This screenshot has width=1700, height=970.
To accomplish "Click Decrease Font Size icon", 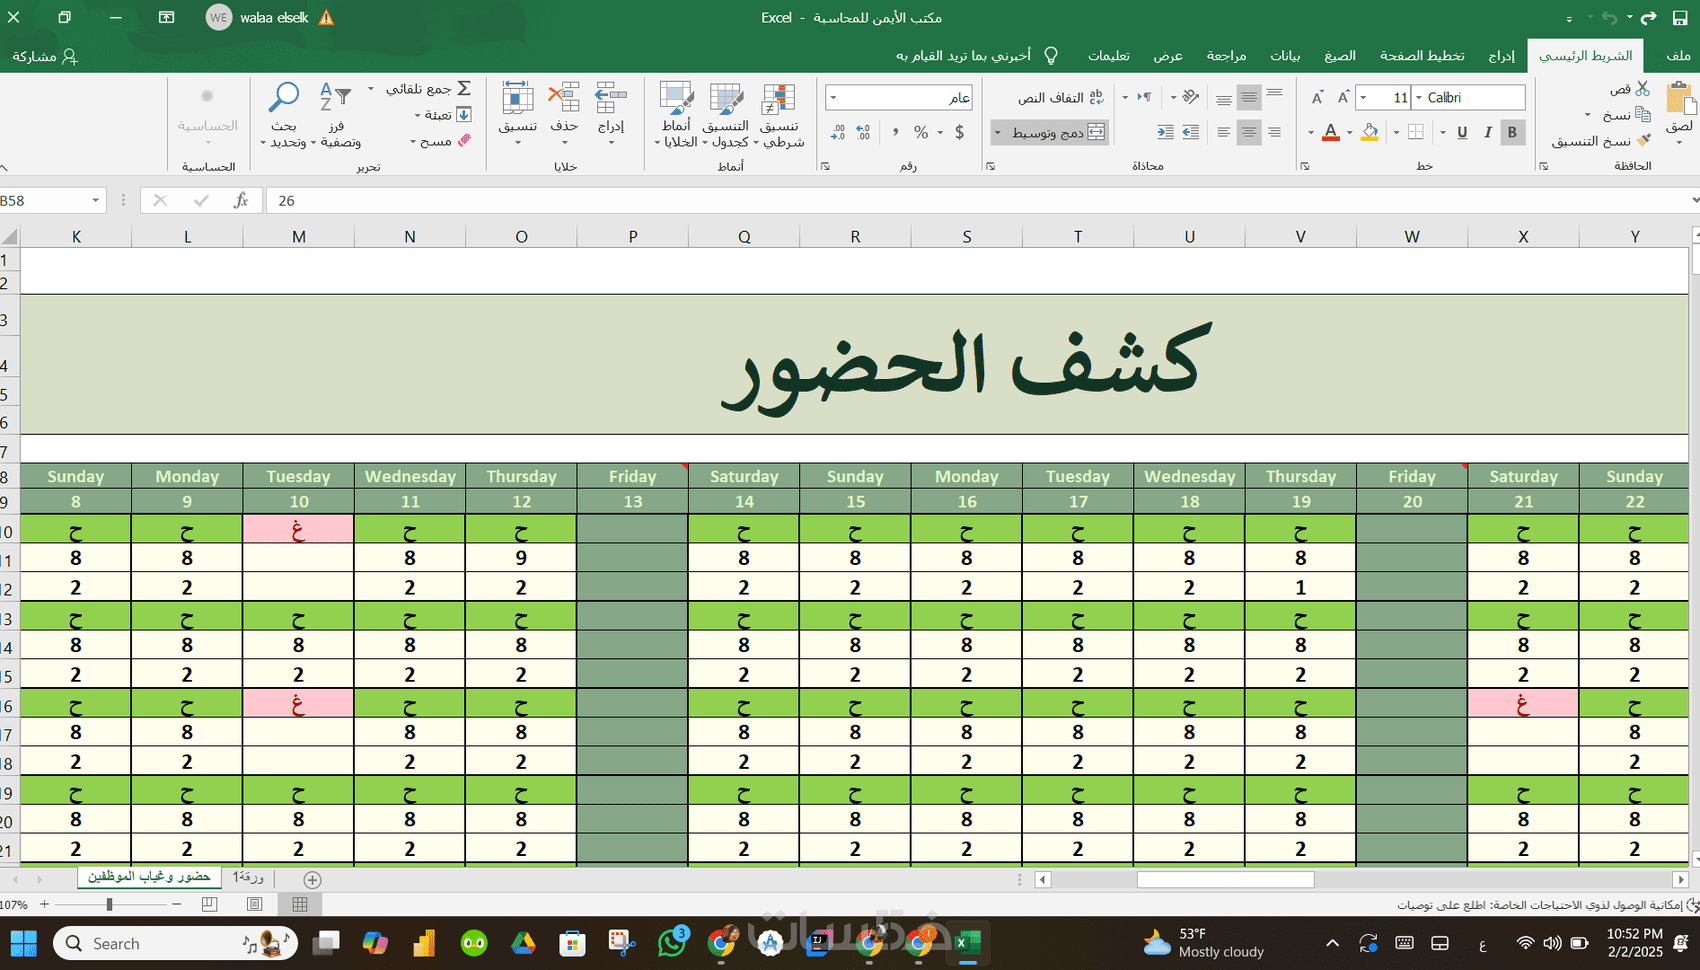I will (x=1317, y=97).
